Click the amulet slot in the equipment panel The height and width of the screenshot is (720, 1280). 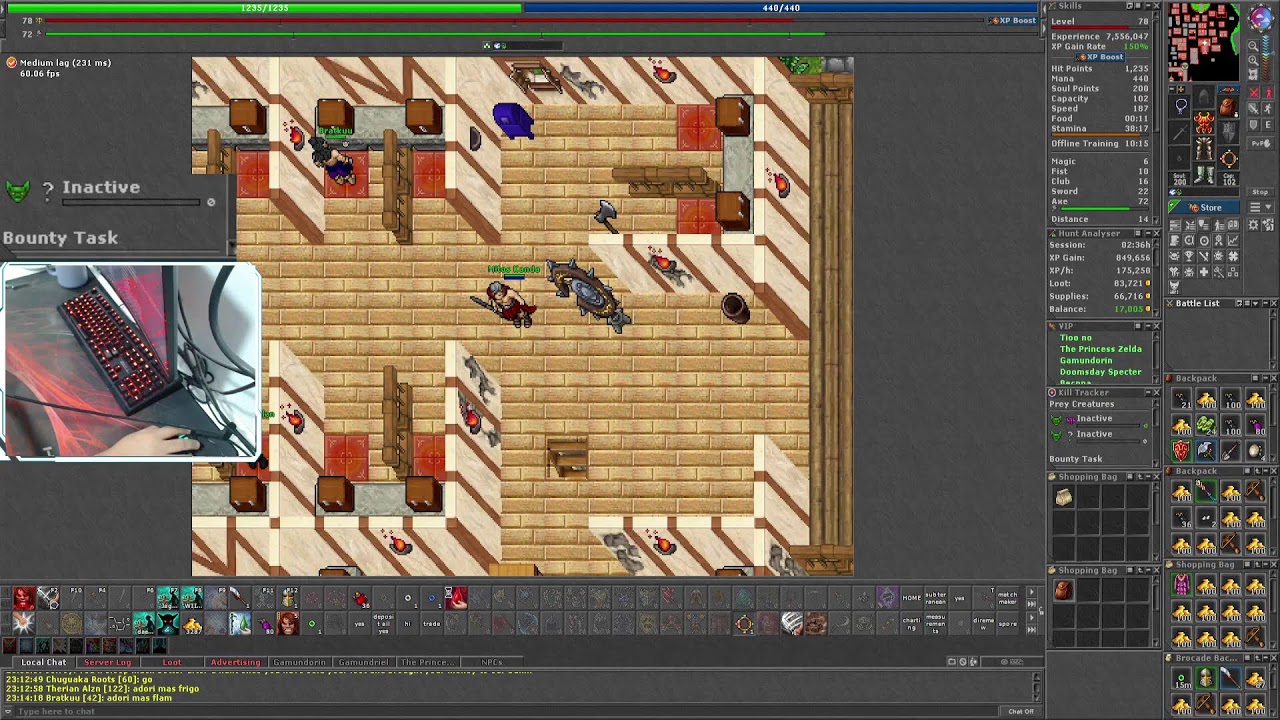tap(1181, 106)
